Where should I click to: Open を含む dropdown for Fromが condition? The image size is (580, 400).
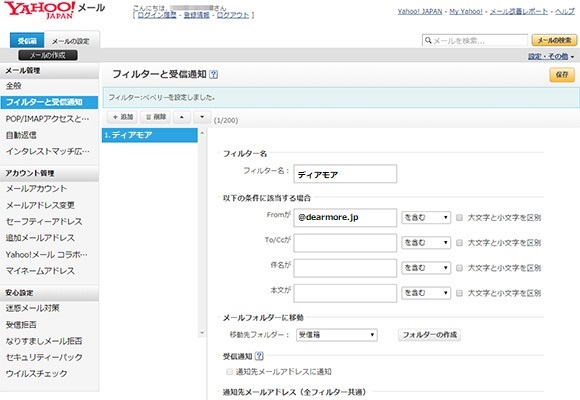point(426,218)
